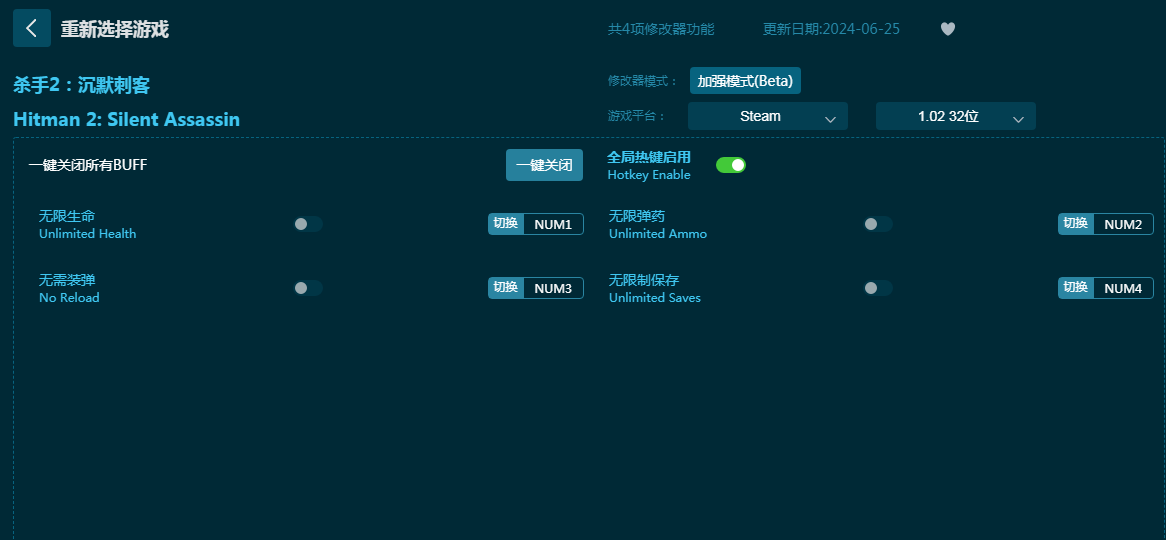This screenshot has width=1166, height=540.
Task: Click 切换 button beside NUM3
Action: click(506, 288)
